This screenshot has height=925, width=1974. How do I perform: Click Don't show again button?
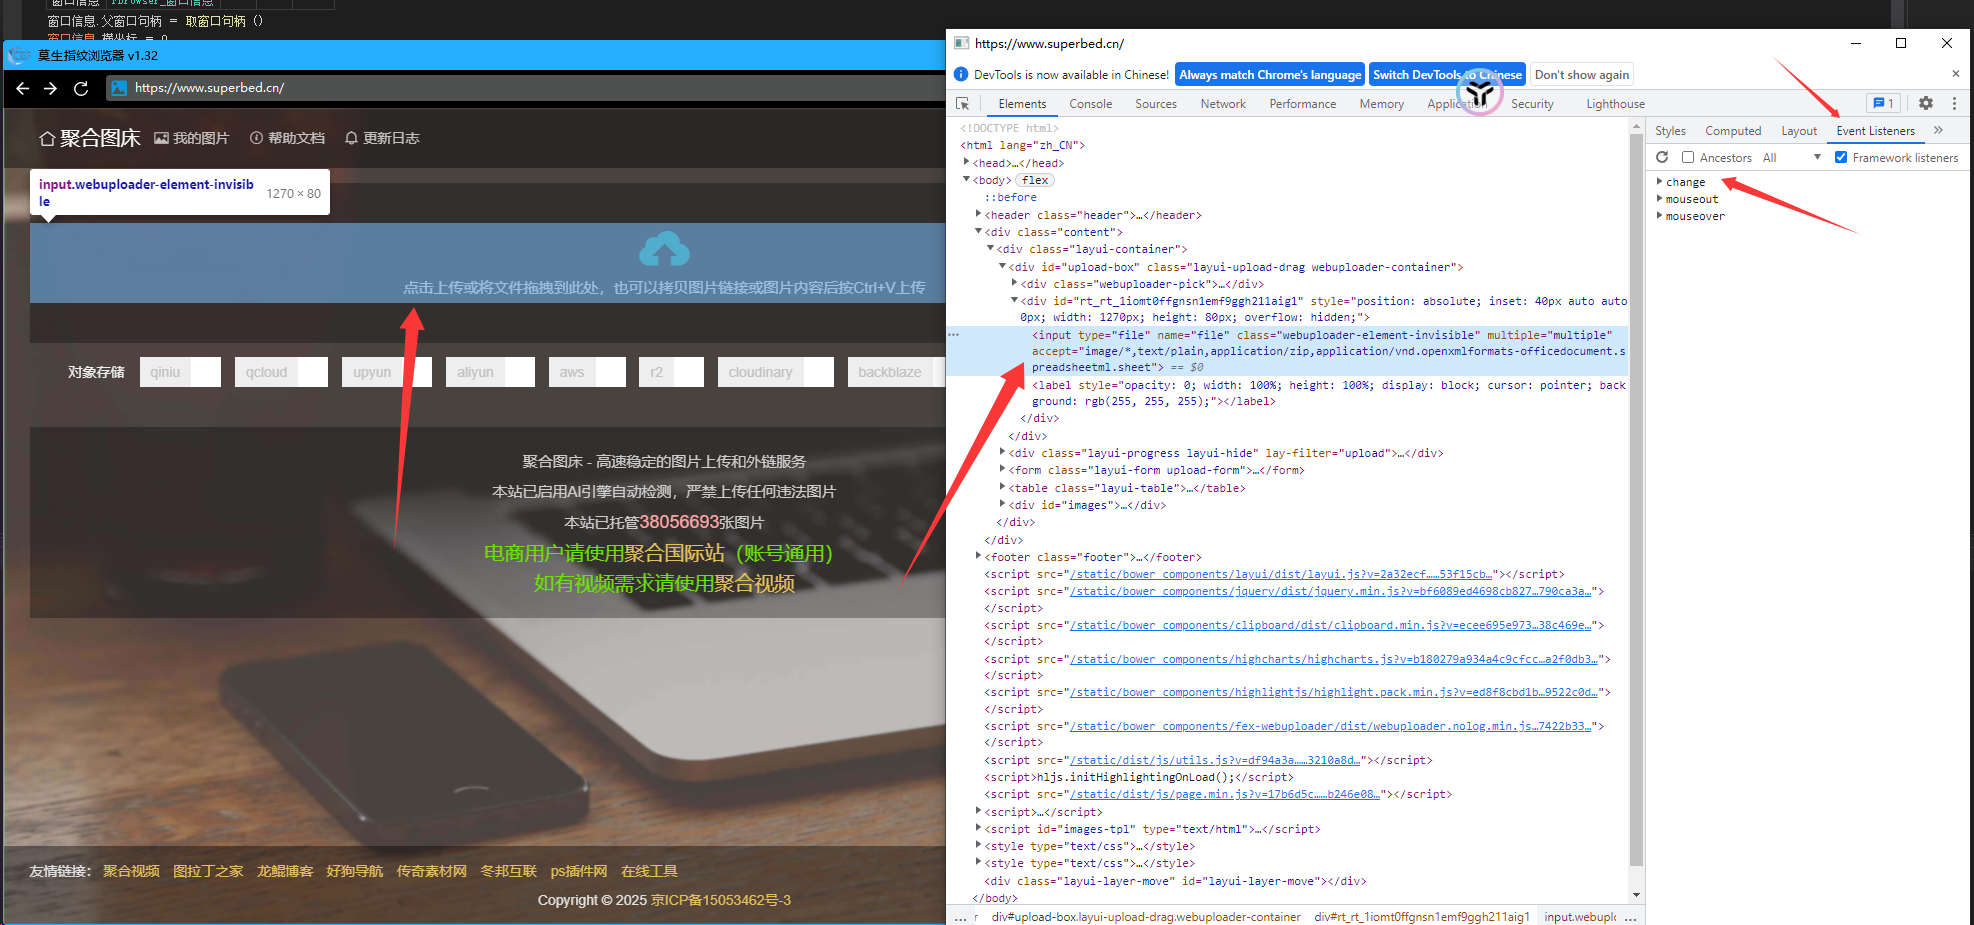click(x=1582, y=75)
